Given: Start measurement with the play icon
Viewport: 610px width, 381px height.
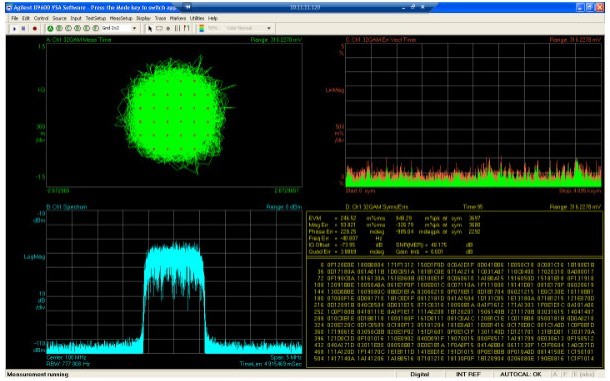Looking at the screenshot, I should (x=14, y=28).
